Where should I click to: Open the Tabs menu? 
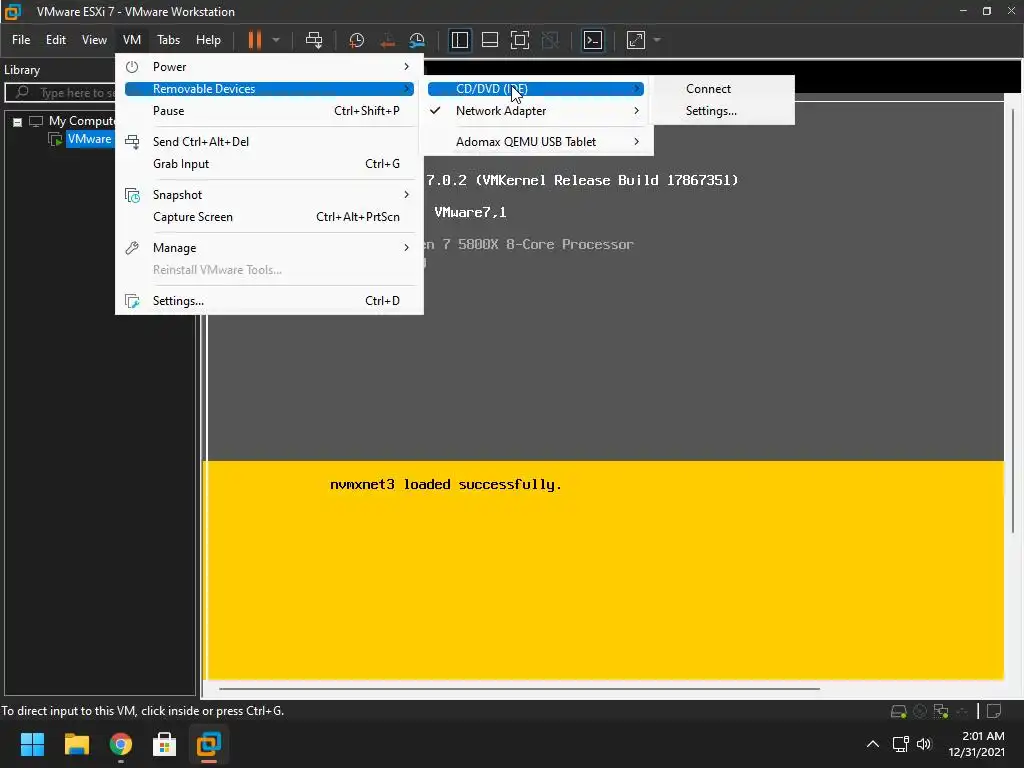tap(168, 40)
